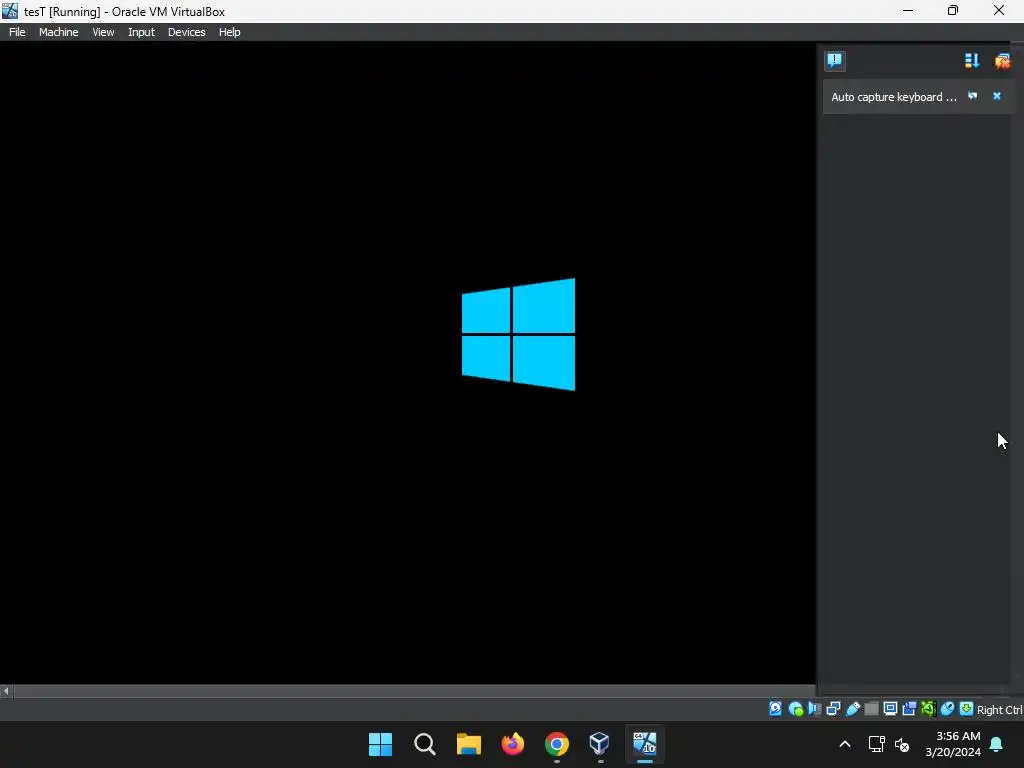Click the Right Ctrl host key label

point(999,710)
